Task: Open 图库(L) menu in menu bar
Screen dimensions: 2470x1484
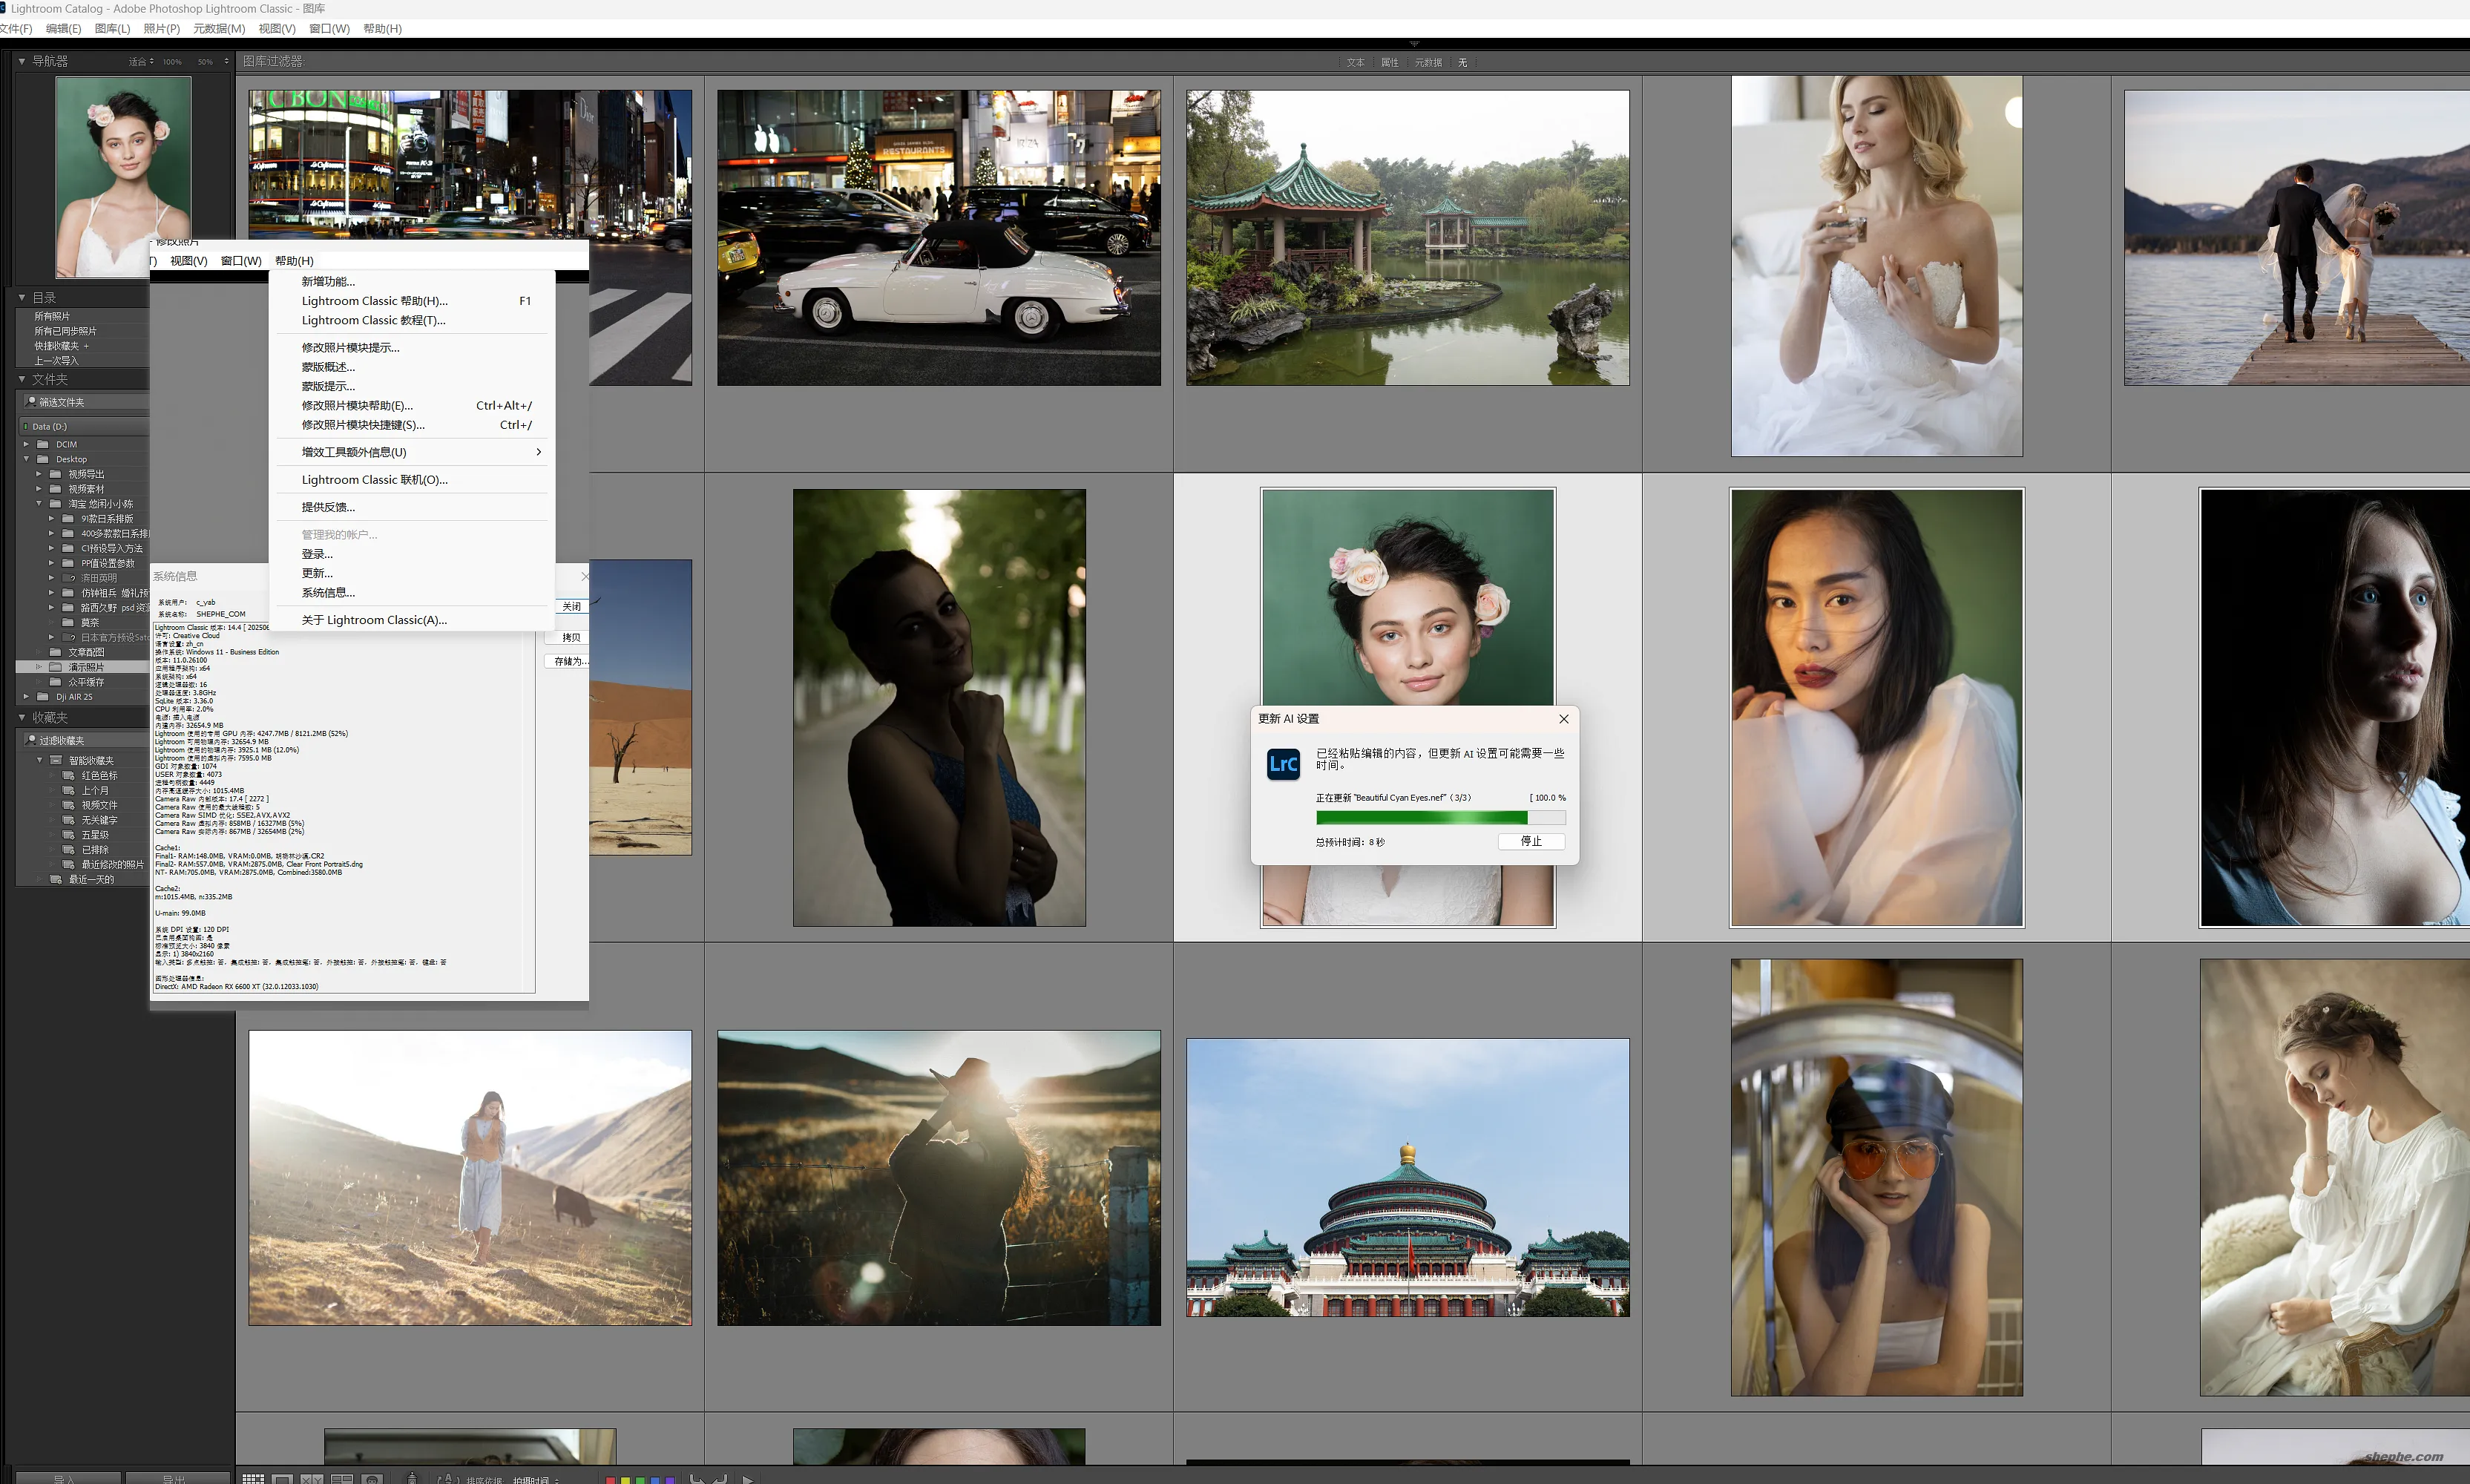Action: coord(112,28)
